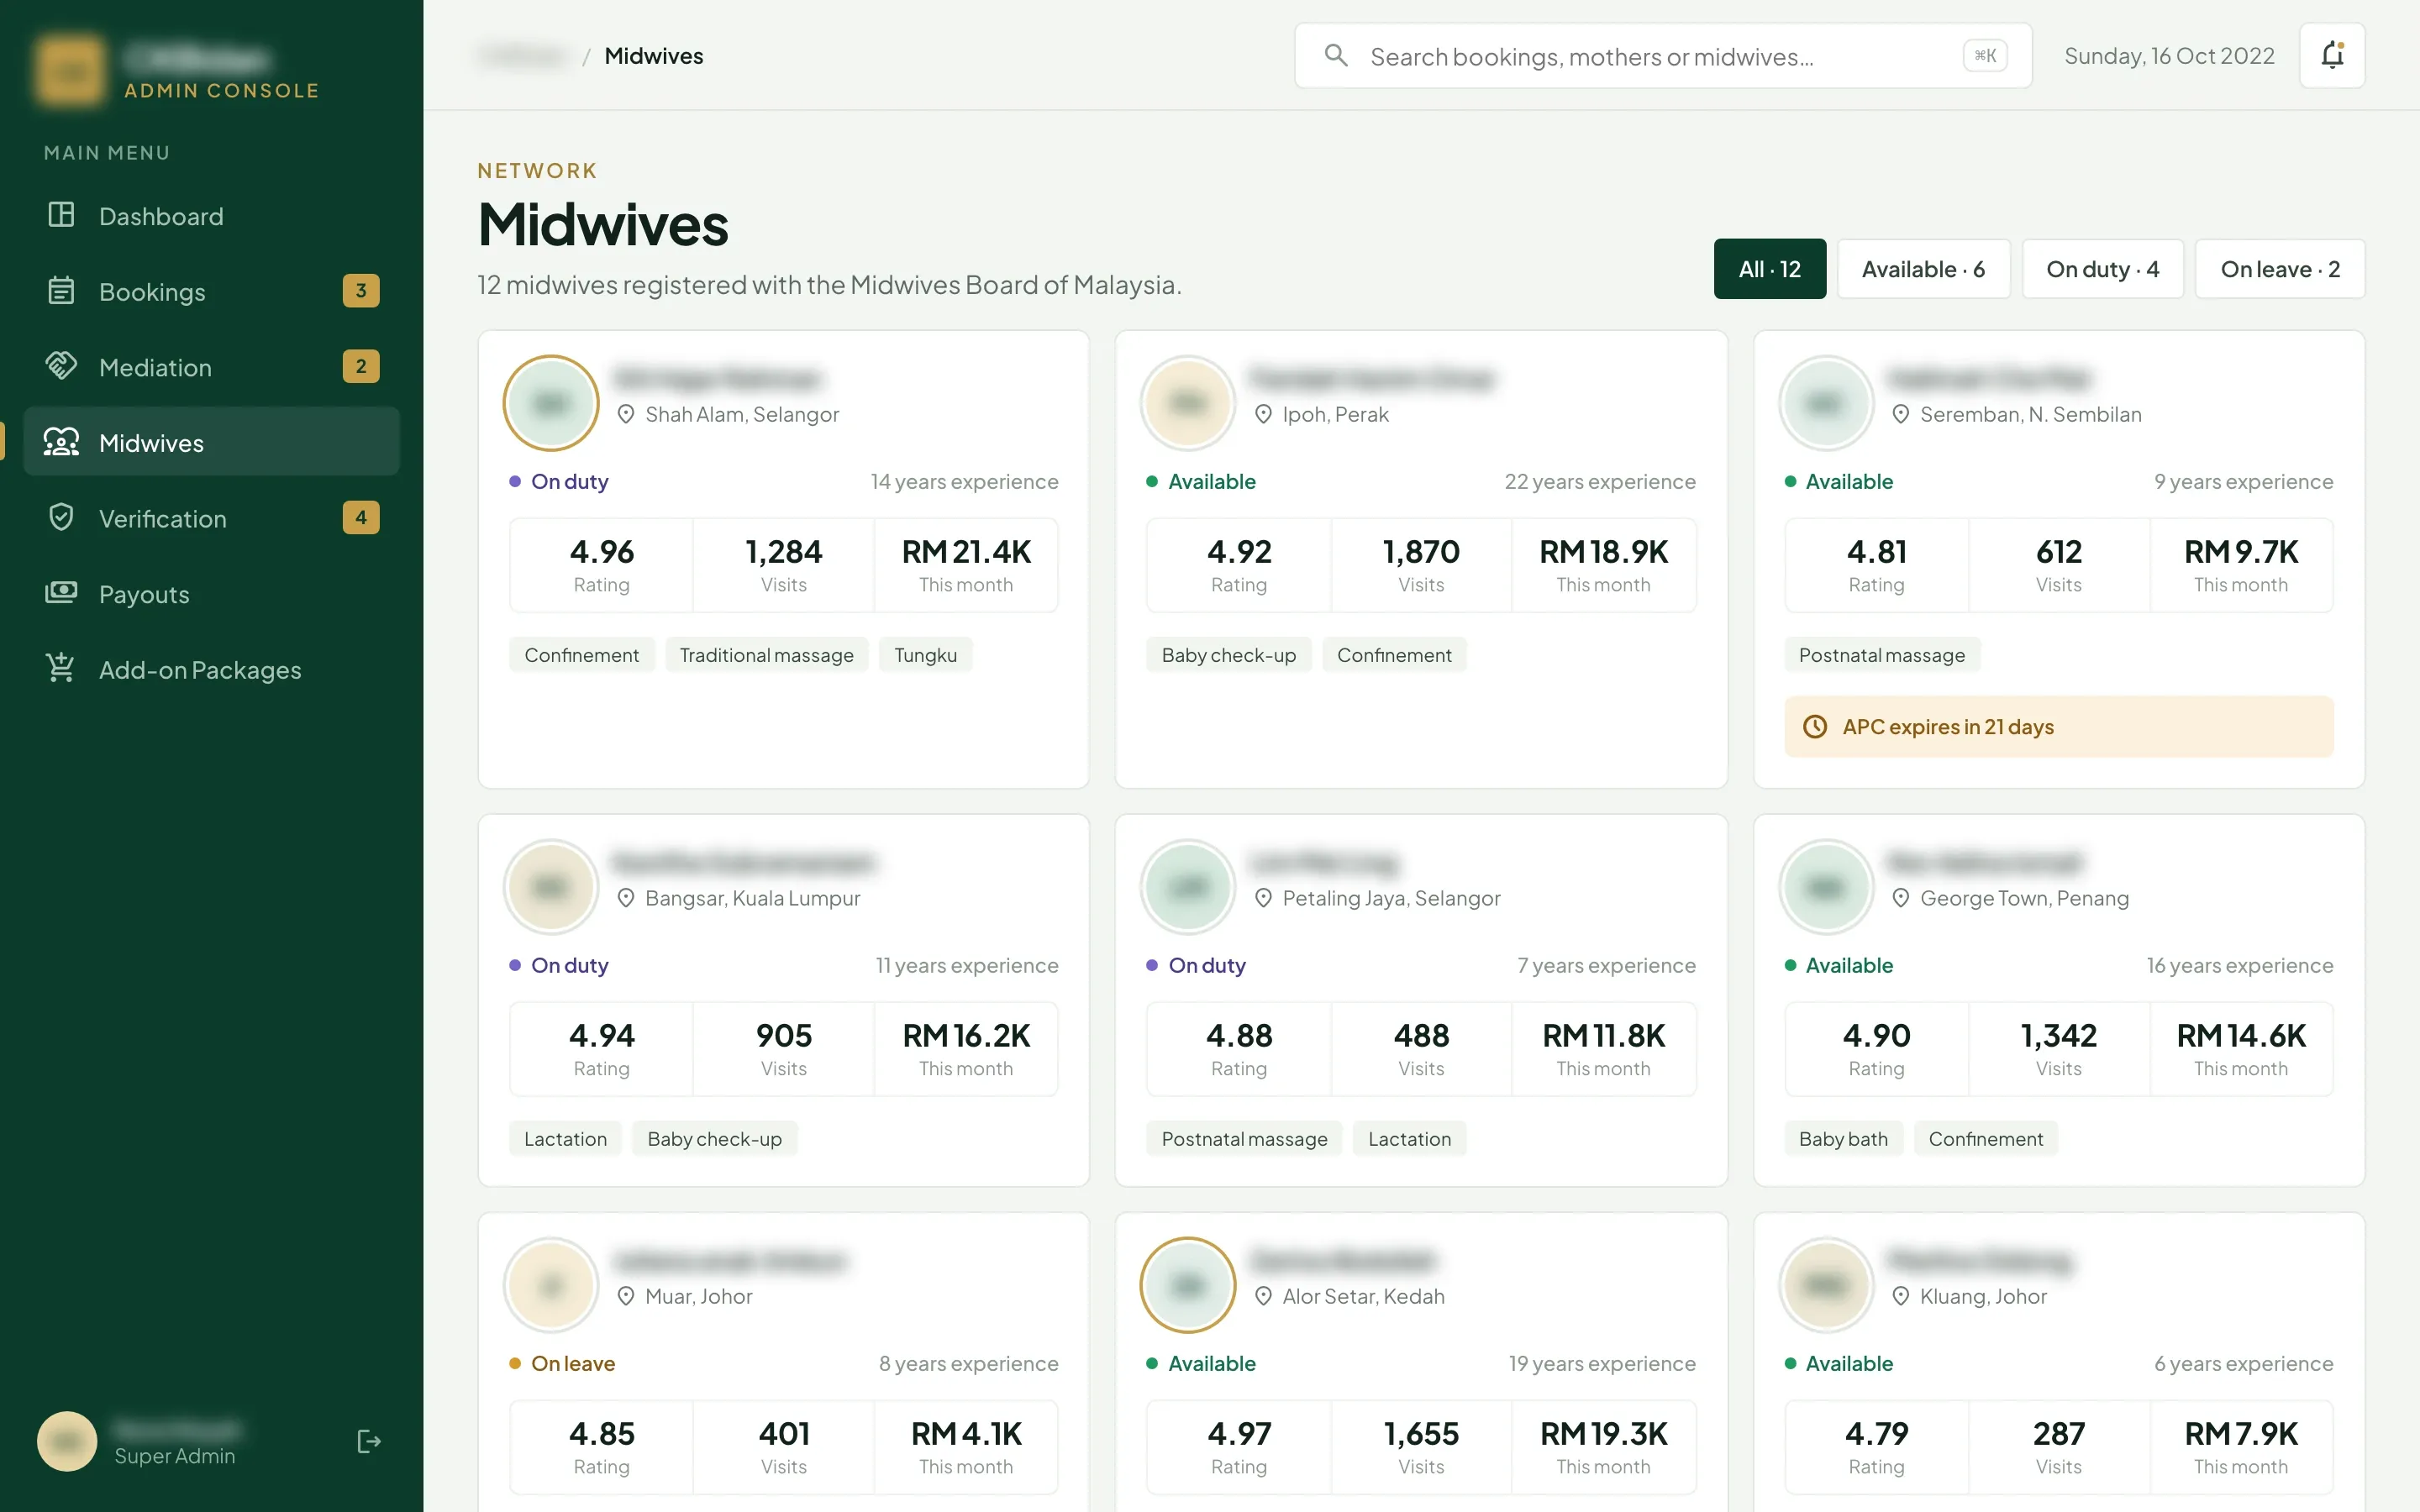Open Petaling Jaya midwife avatar
Image resolution: width=2420 pixels, height=1512 pixels.
coord(1188,887)
